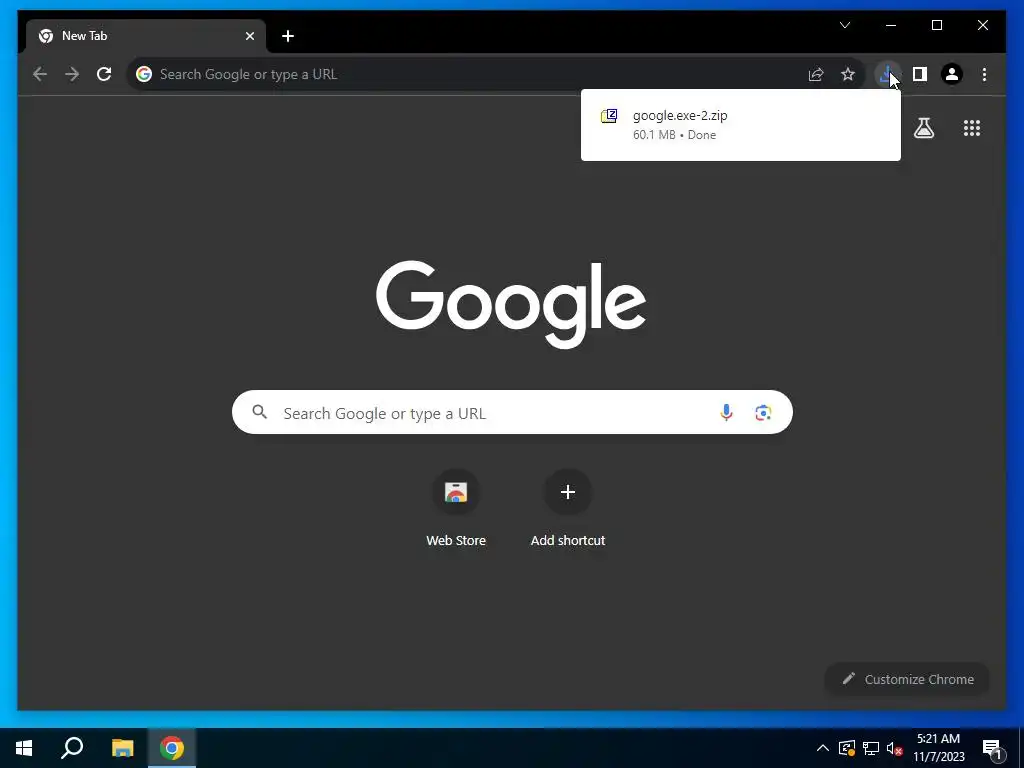Image resolution: width=1024 pixels, height=768 pixels.
Task: Click the forward navigation arrow
Action: click(72, 74)
